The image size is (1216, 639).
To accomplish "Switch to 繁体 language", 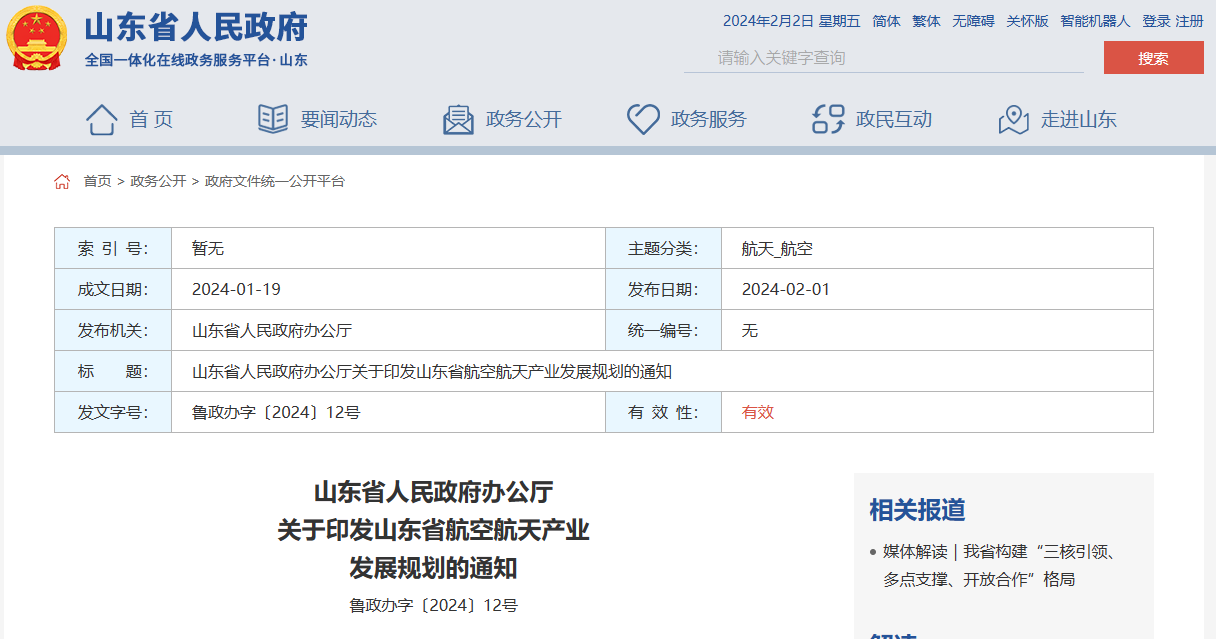I will click(x=926, y=21).
